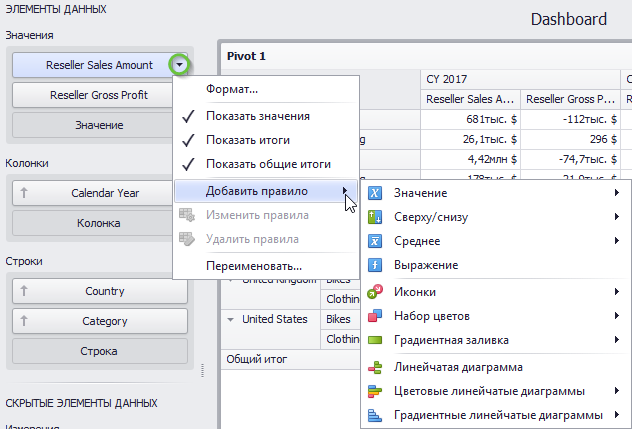632x429 pixels.
Task: Expand Иконки submenu arrow
Action: click(x=617, y=292)
